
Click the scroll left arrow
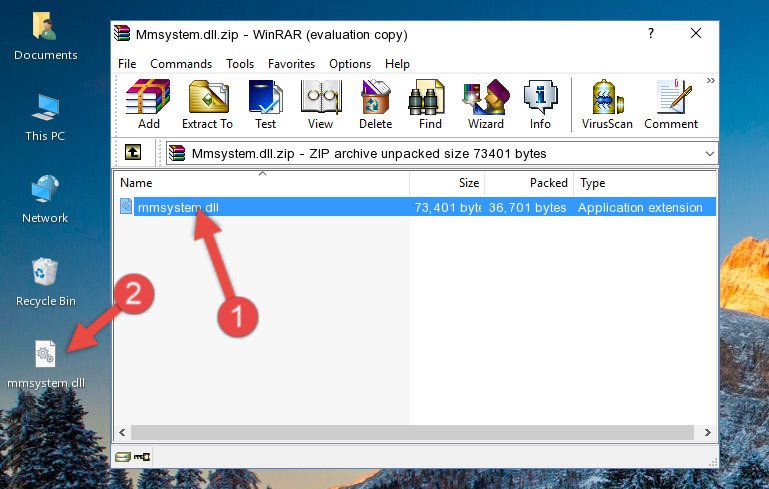point(122,433)
